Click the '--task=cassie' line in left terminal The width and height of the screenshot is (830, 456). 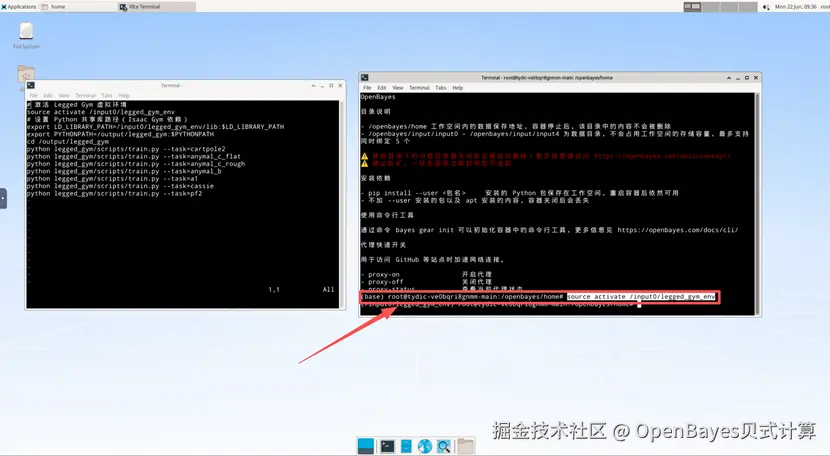point(121,186)
